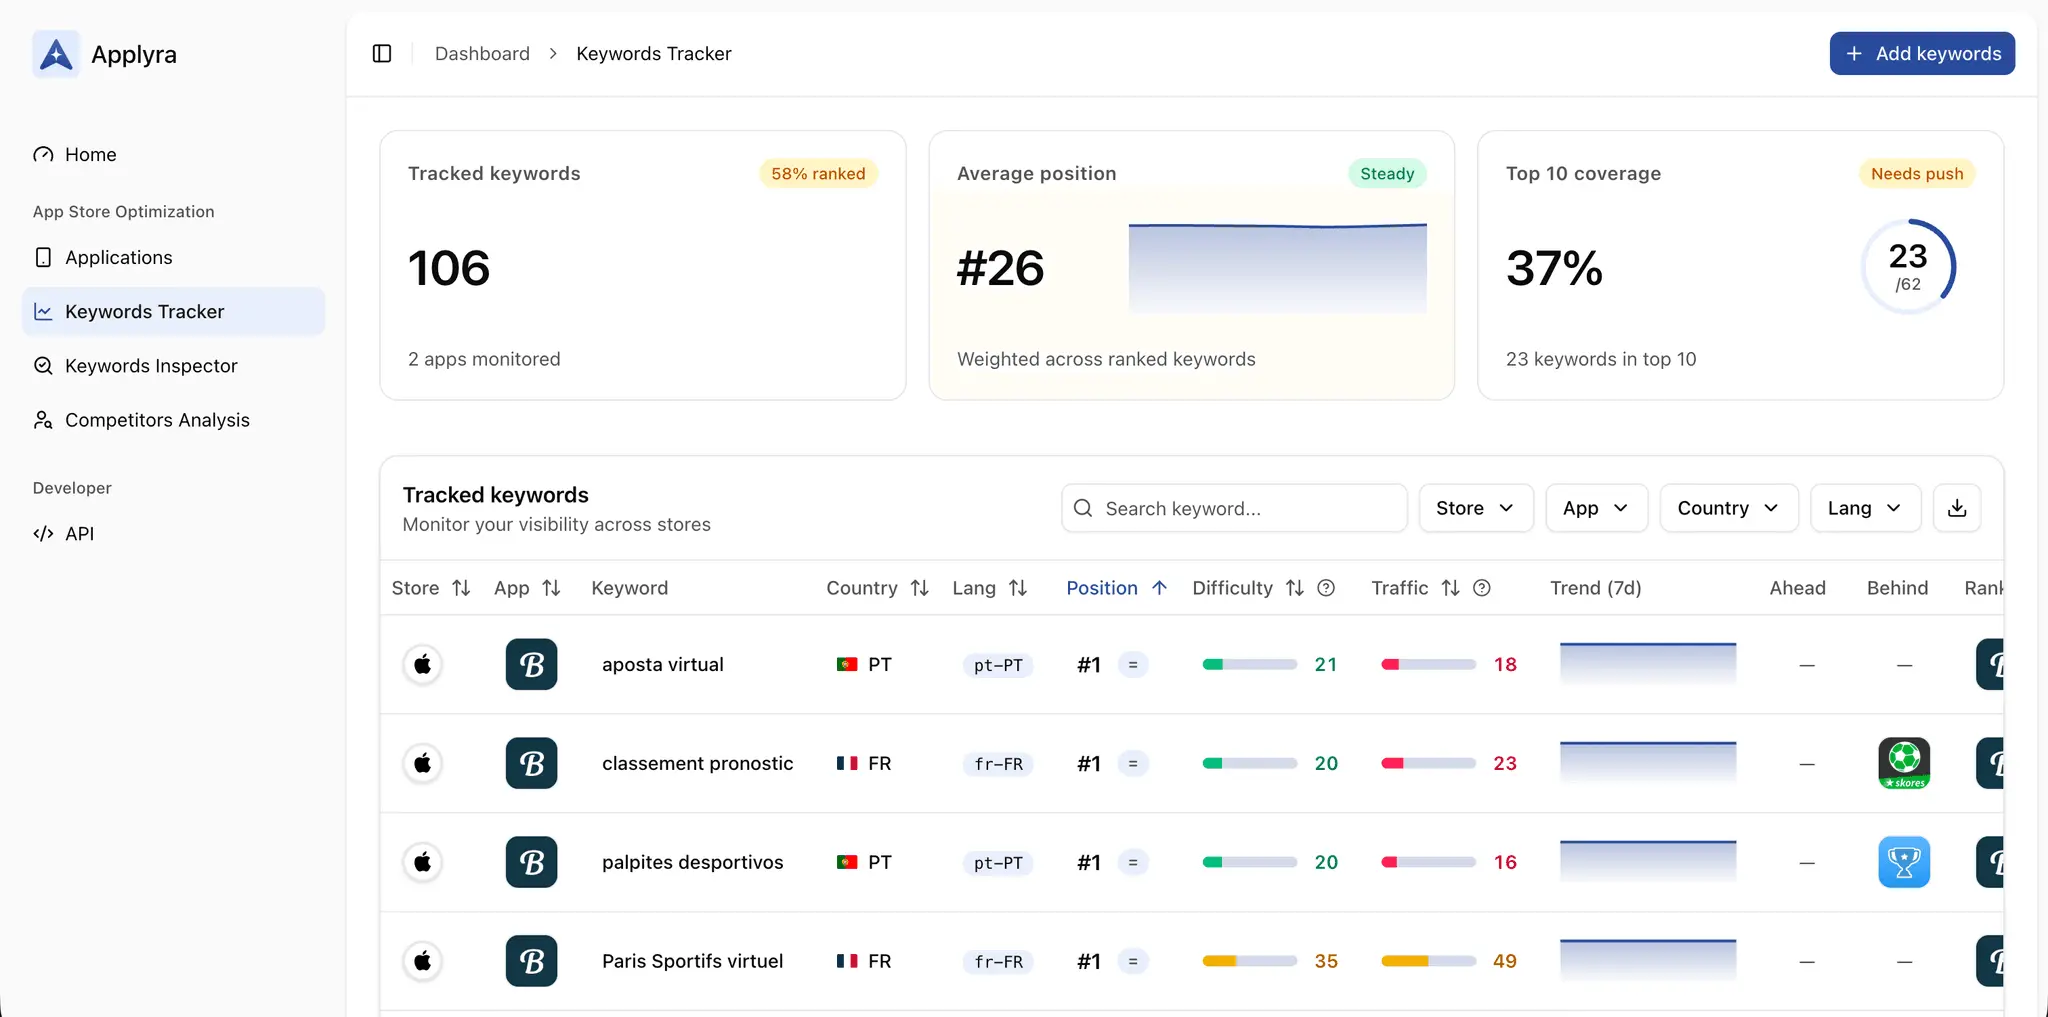Click the 'palpites desportivos' keyword
Image resolution: width=2048 pixels, height=1017 pixels.
point(692,863)
